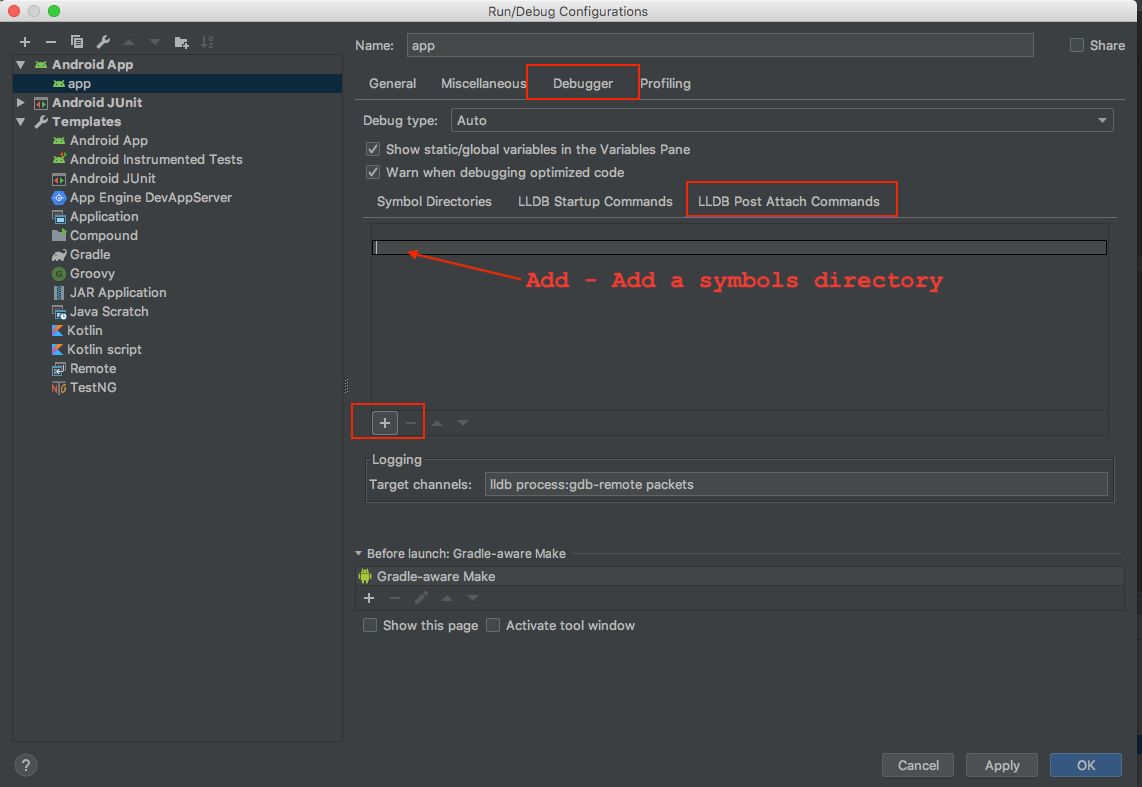Remove the selected configuration with minus icon
This screenshot has width=1142, height=787.
tap(50, 42)
